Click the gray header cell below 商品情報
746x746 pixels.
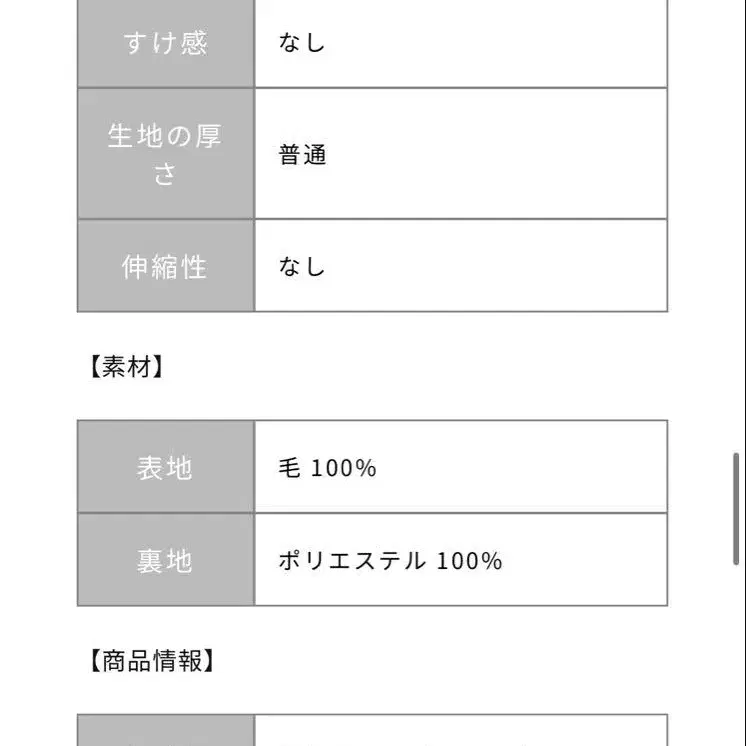[x=166, y=732]
